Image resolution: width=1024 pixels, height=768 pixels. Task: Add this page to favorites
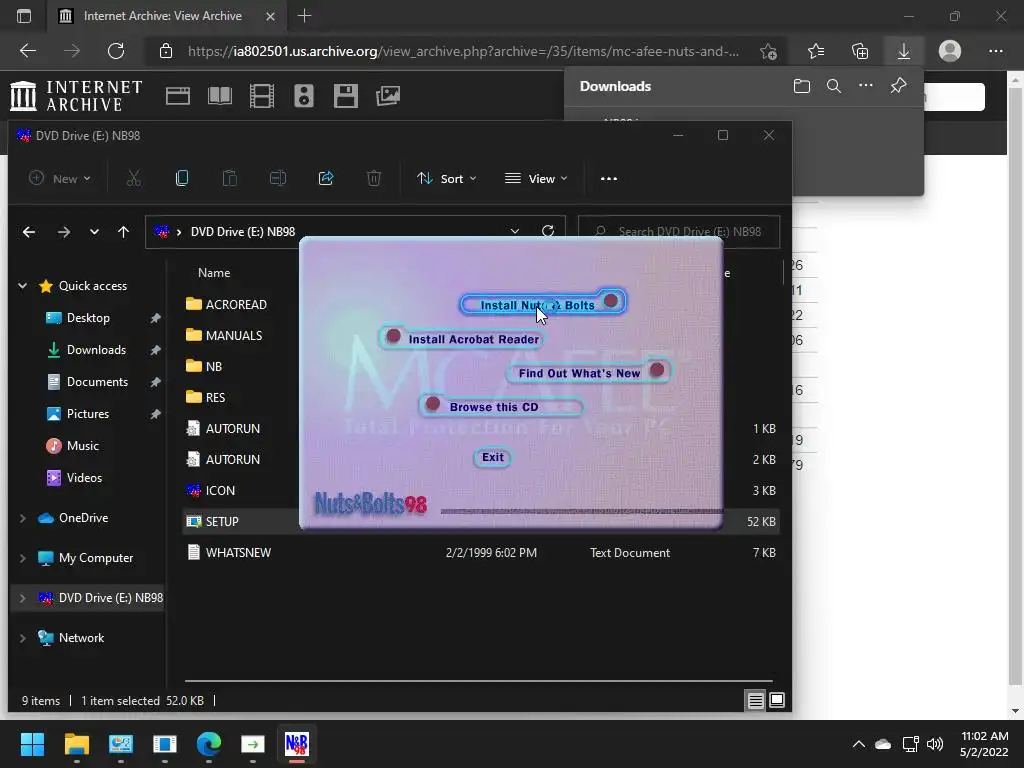[769, 51]
